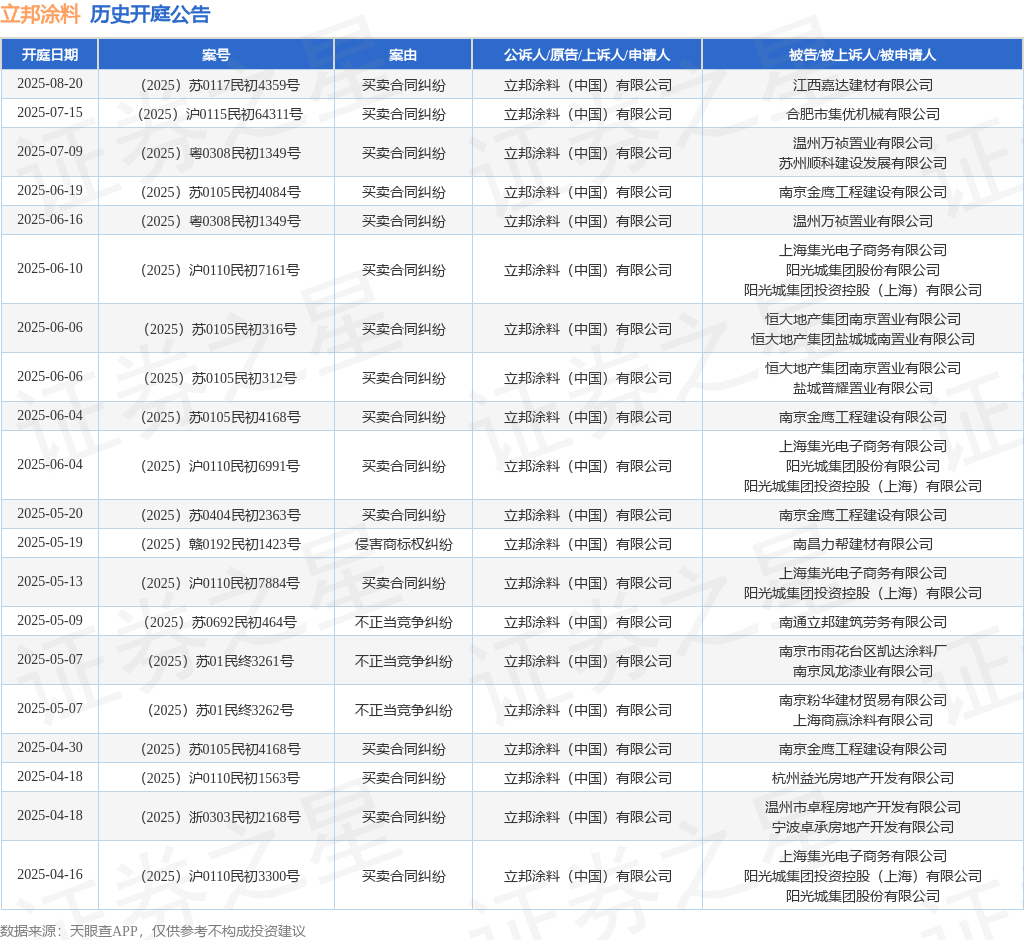Click the 立邦涂料 title text
Viewport: 1024px width, 940px height.
(x=40, y=14)
